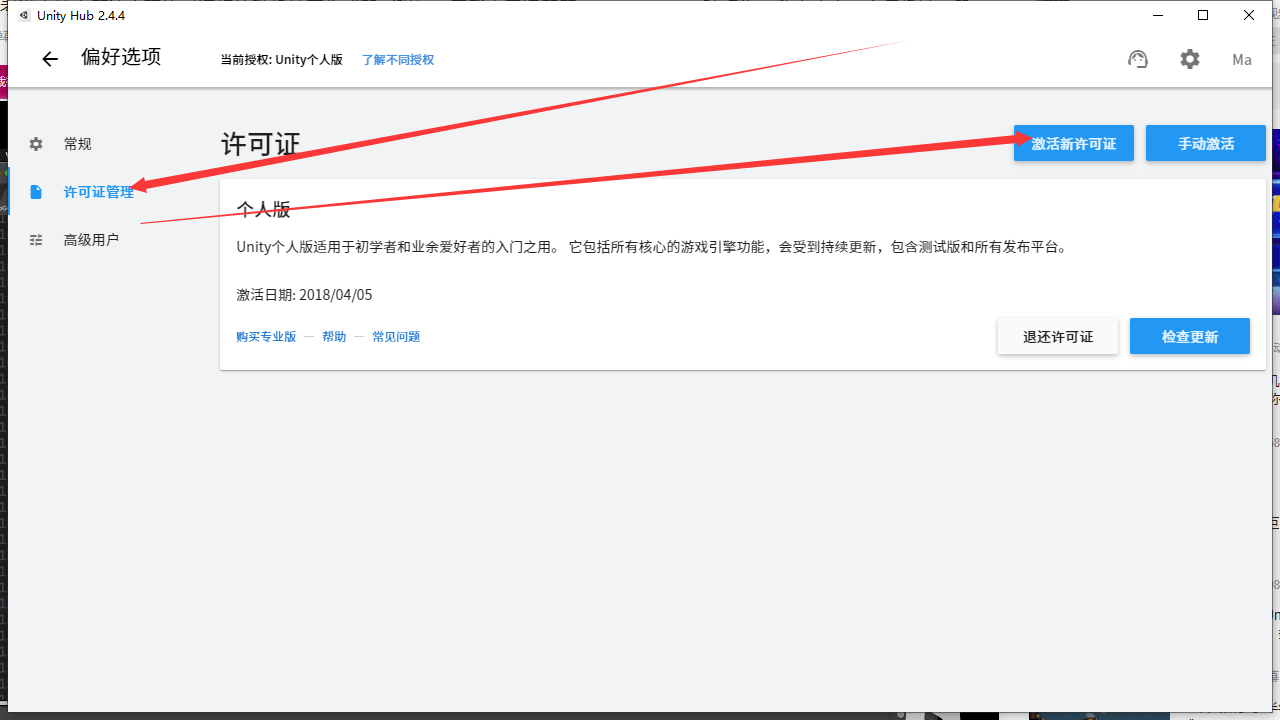
Task: Click the document icon beside 许可证管理
Action: (x=36, y=191)
